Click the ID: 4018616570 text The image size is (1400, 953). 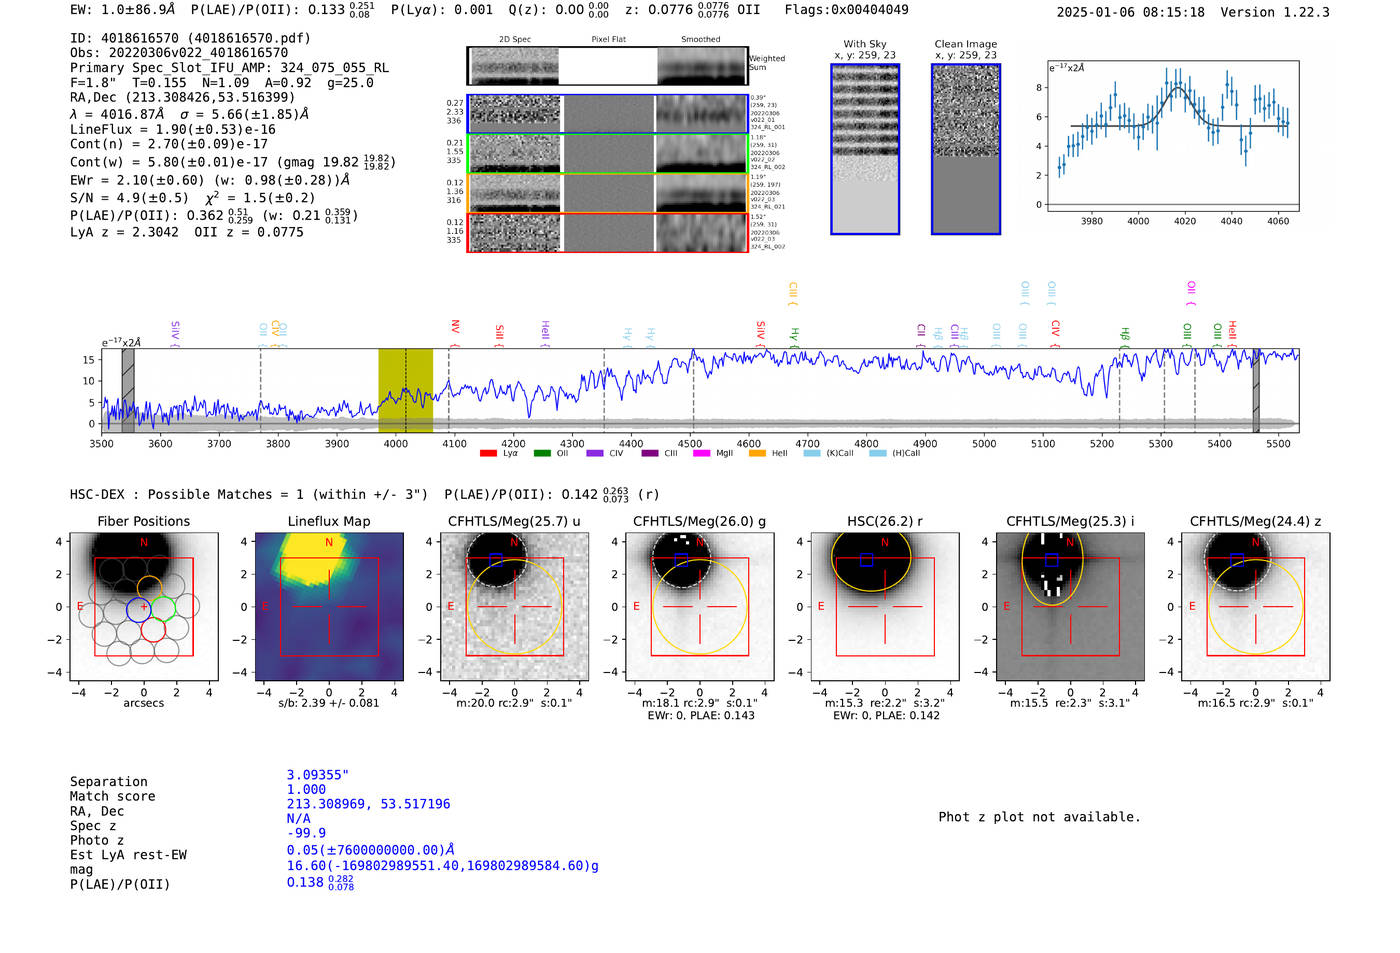point(190,38)
